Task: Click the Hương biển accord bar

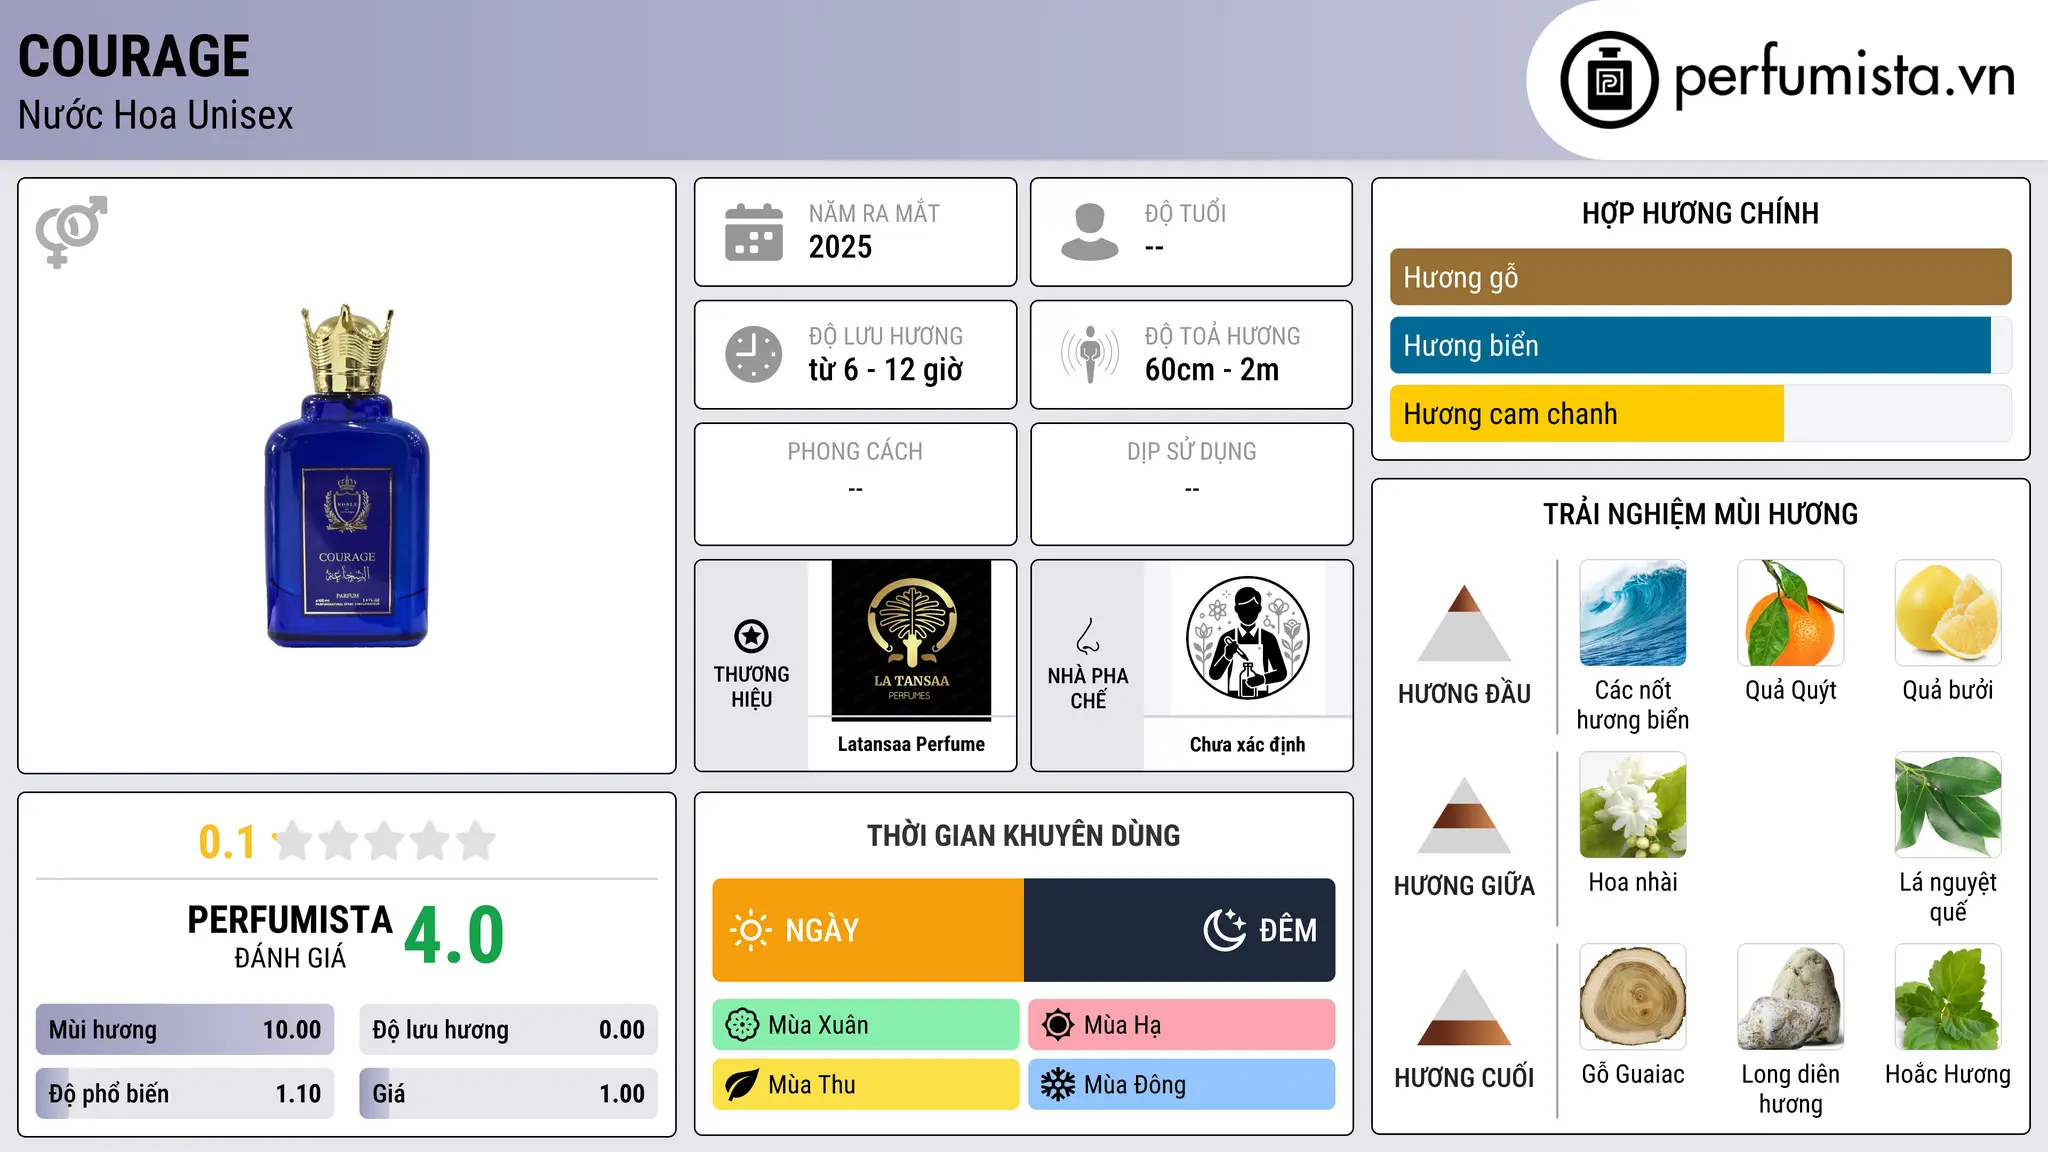Action: pyautogui.click(x=1701, y=345)
